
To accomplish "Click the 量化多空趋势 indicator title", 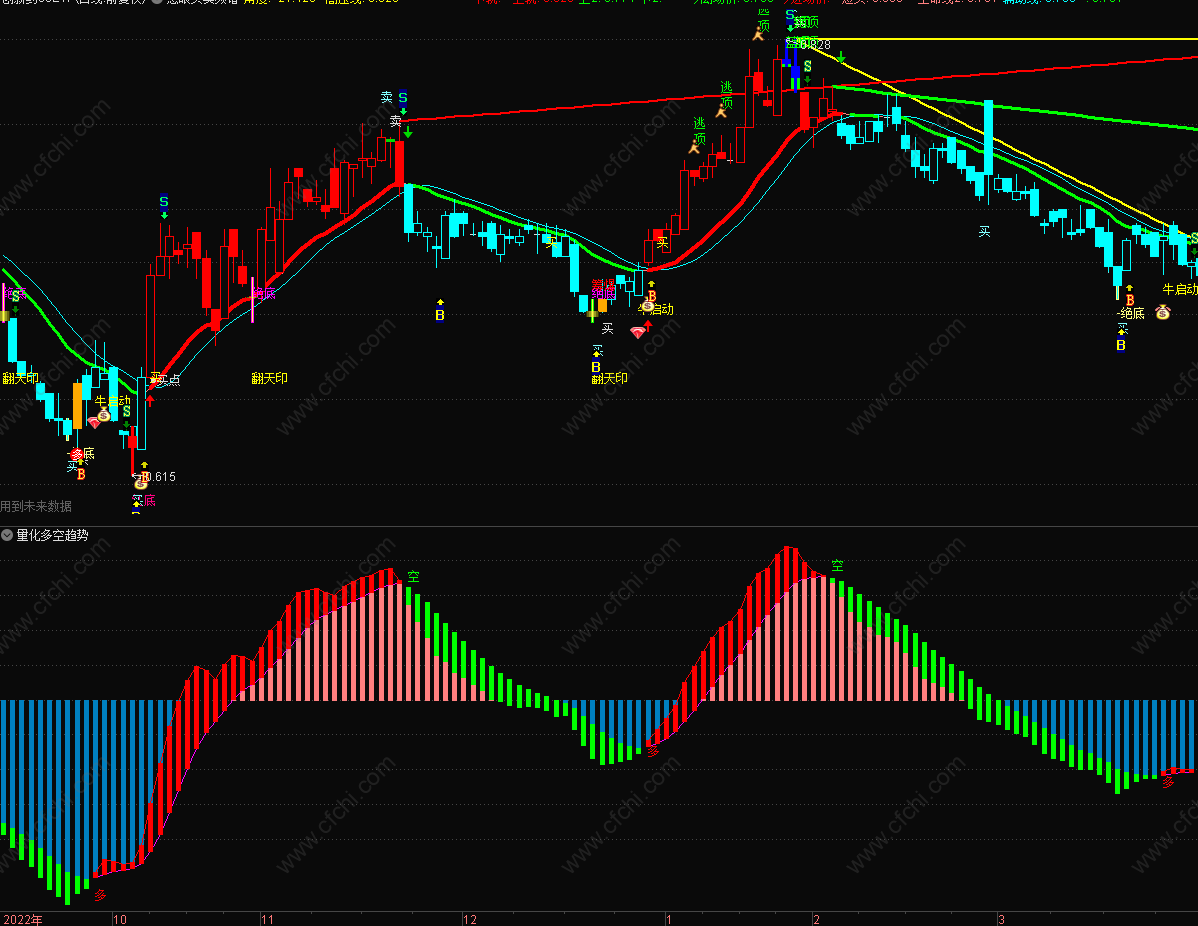I will [x=53, y=536].
